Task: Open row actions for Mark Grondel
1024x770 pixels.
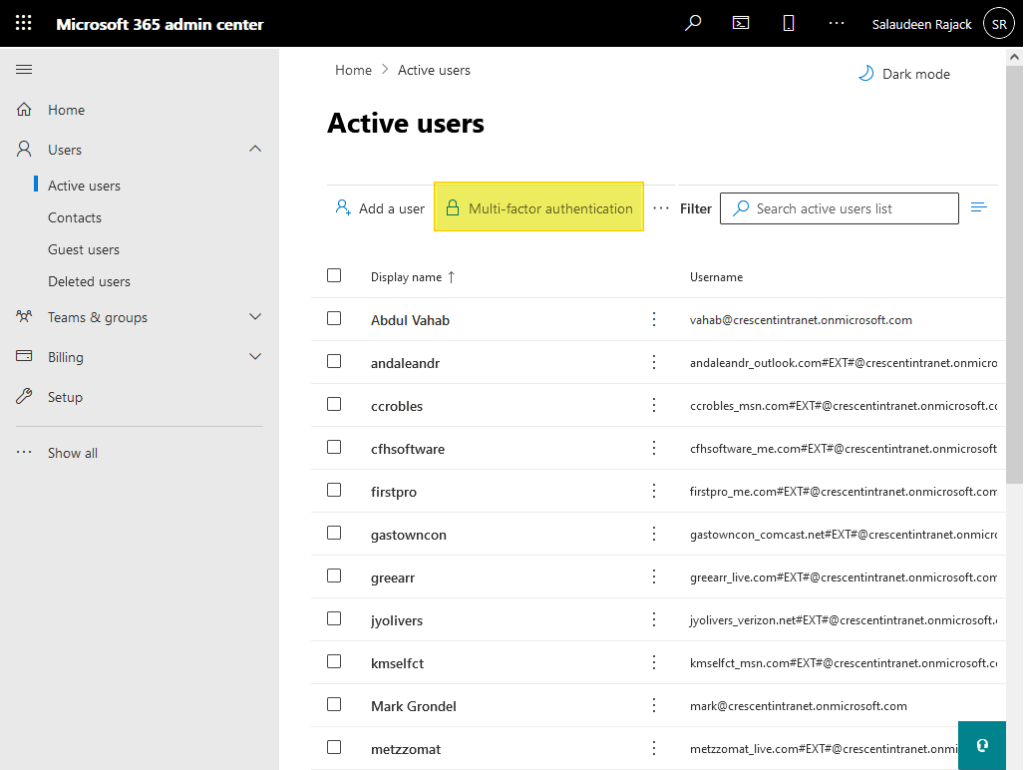Action: tap(654, 705)
